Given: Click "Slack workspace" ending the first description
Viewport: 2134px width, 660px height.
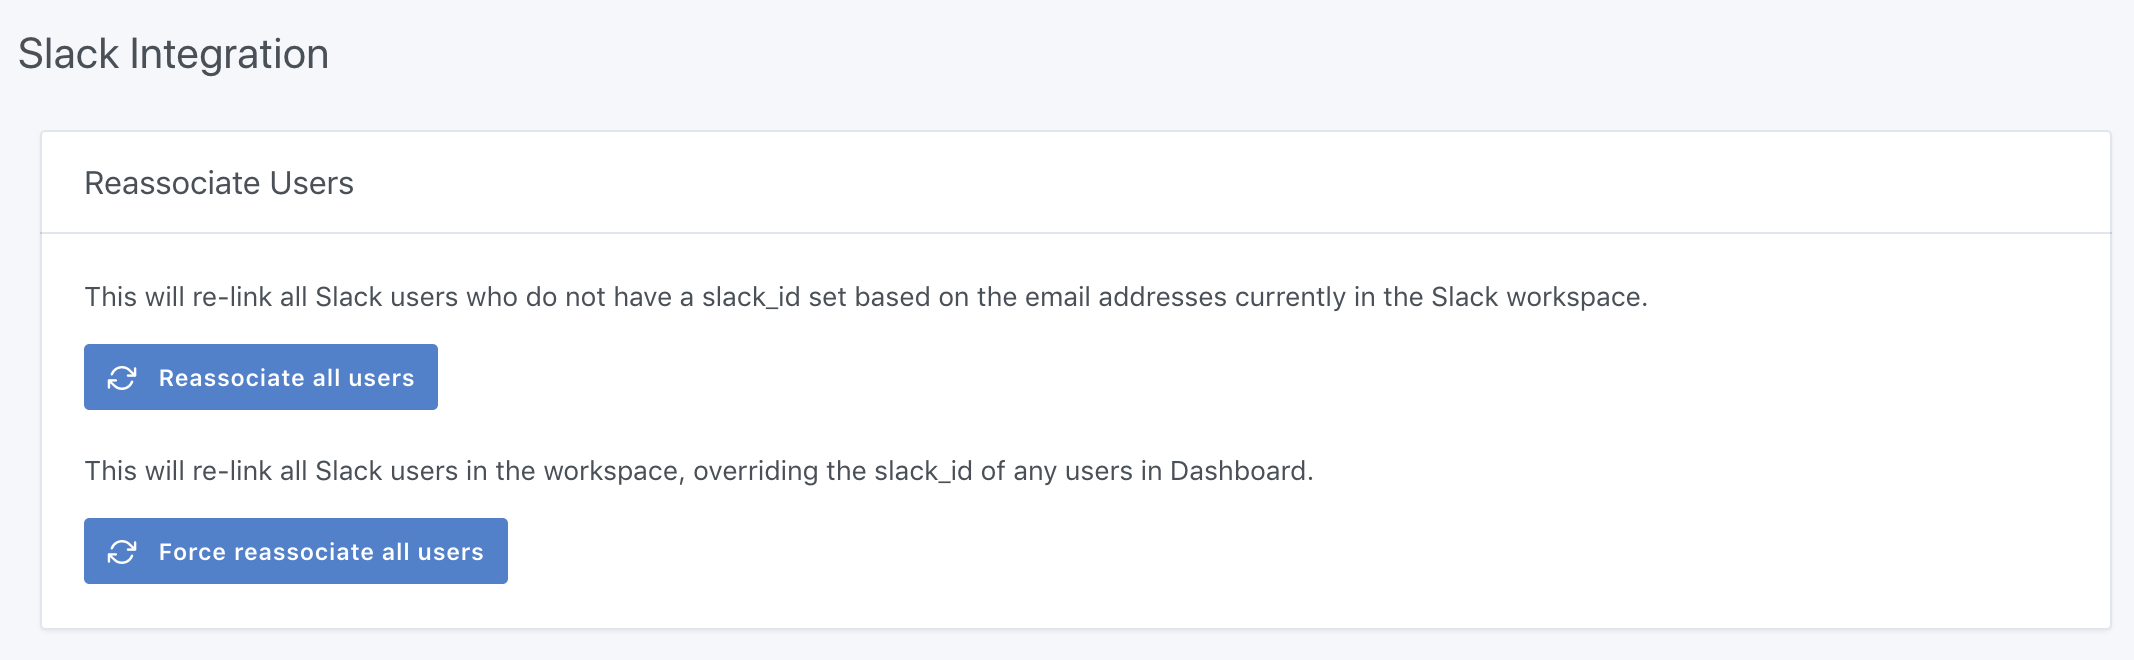Looking at the screenshot, I should [1537, 297].
